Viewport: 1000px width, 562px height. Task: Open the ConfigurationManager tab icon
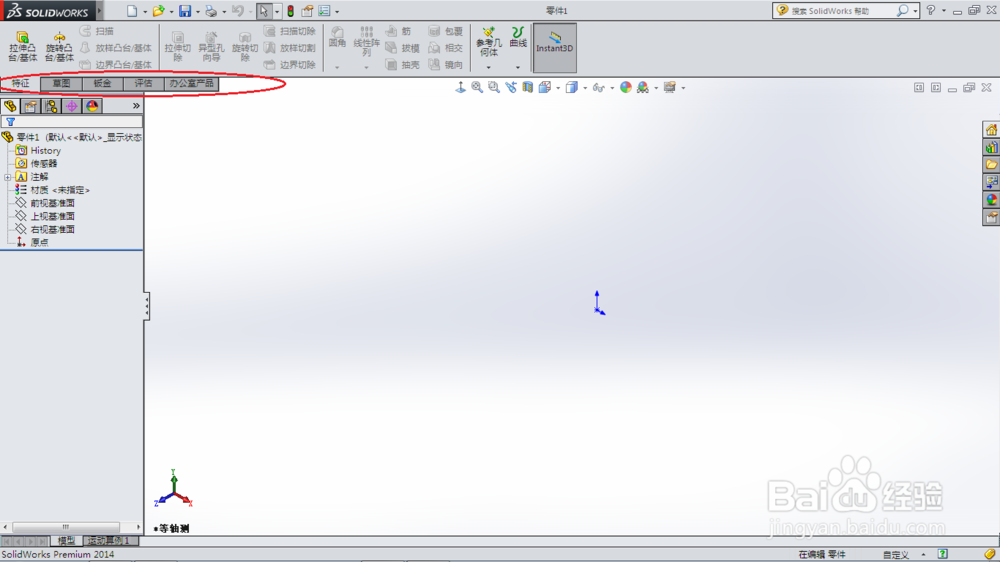point(51,106)
